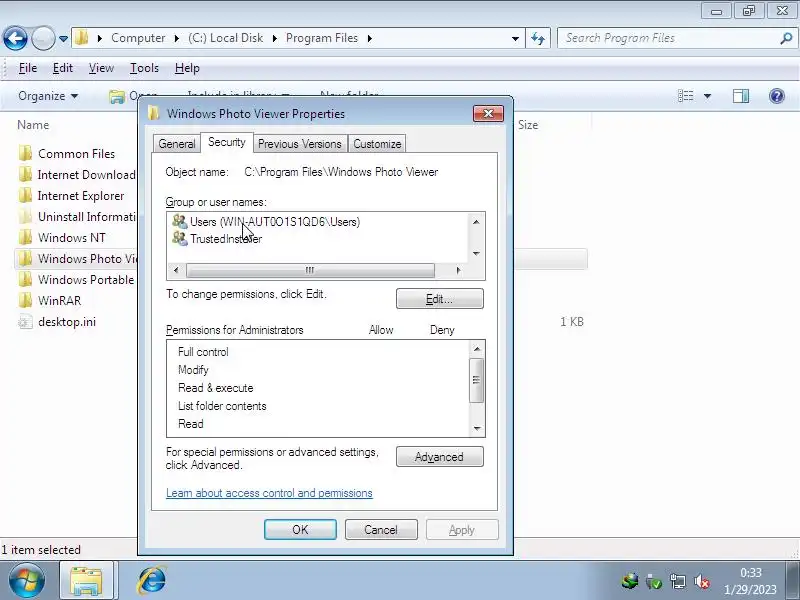Launch Internet Explorer from the taskbar

click(x=152, y=581)
